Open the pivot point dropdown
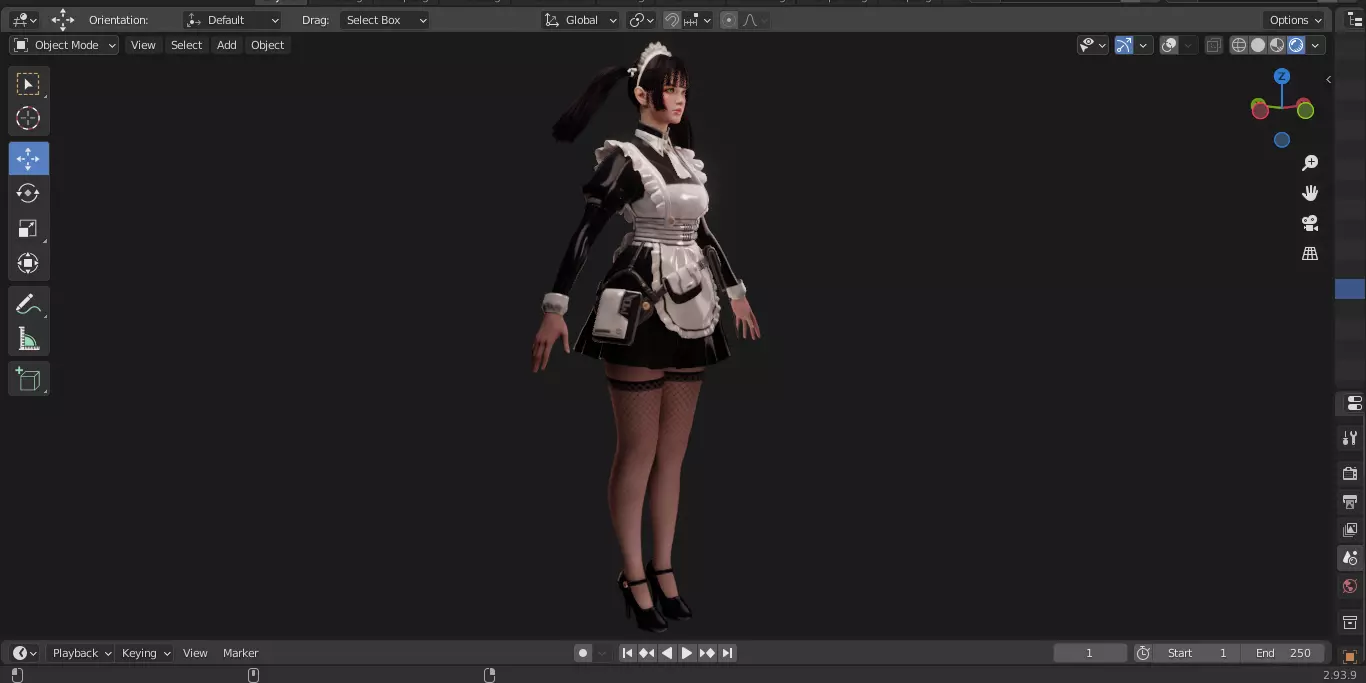 641,20
